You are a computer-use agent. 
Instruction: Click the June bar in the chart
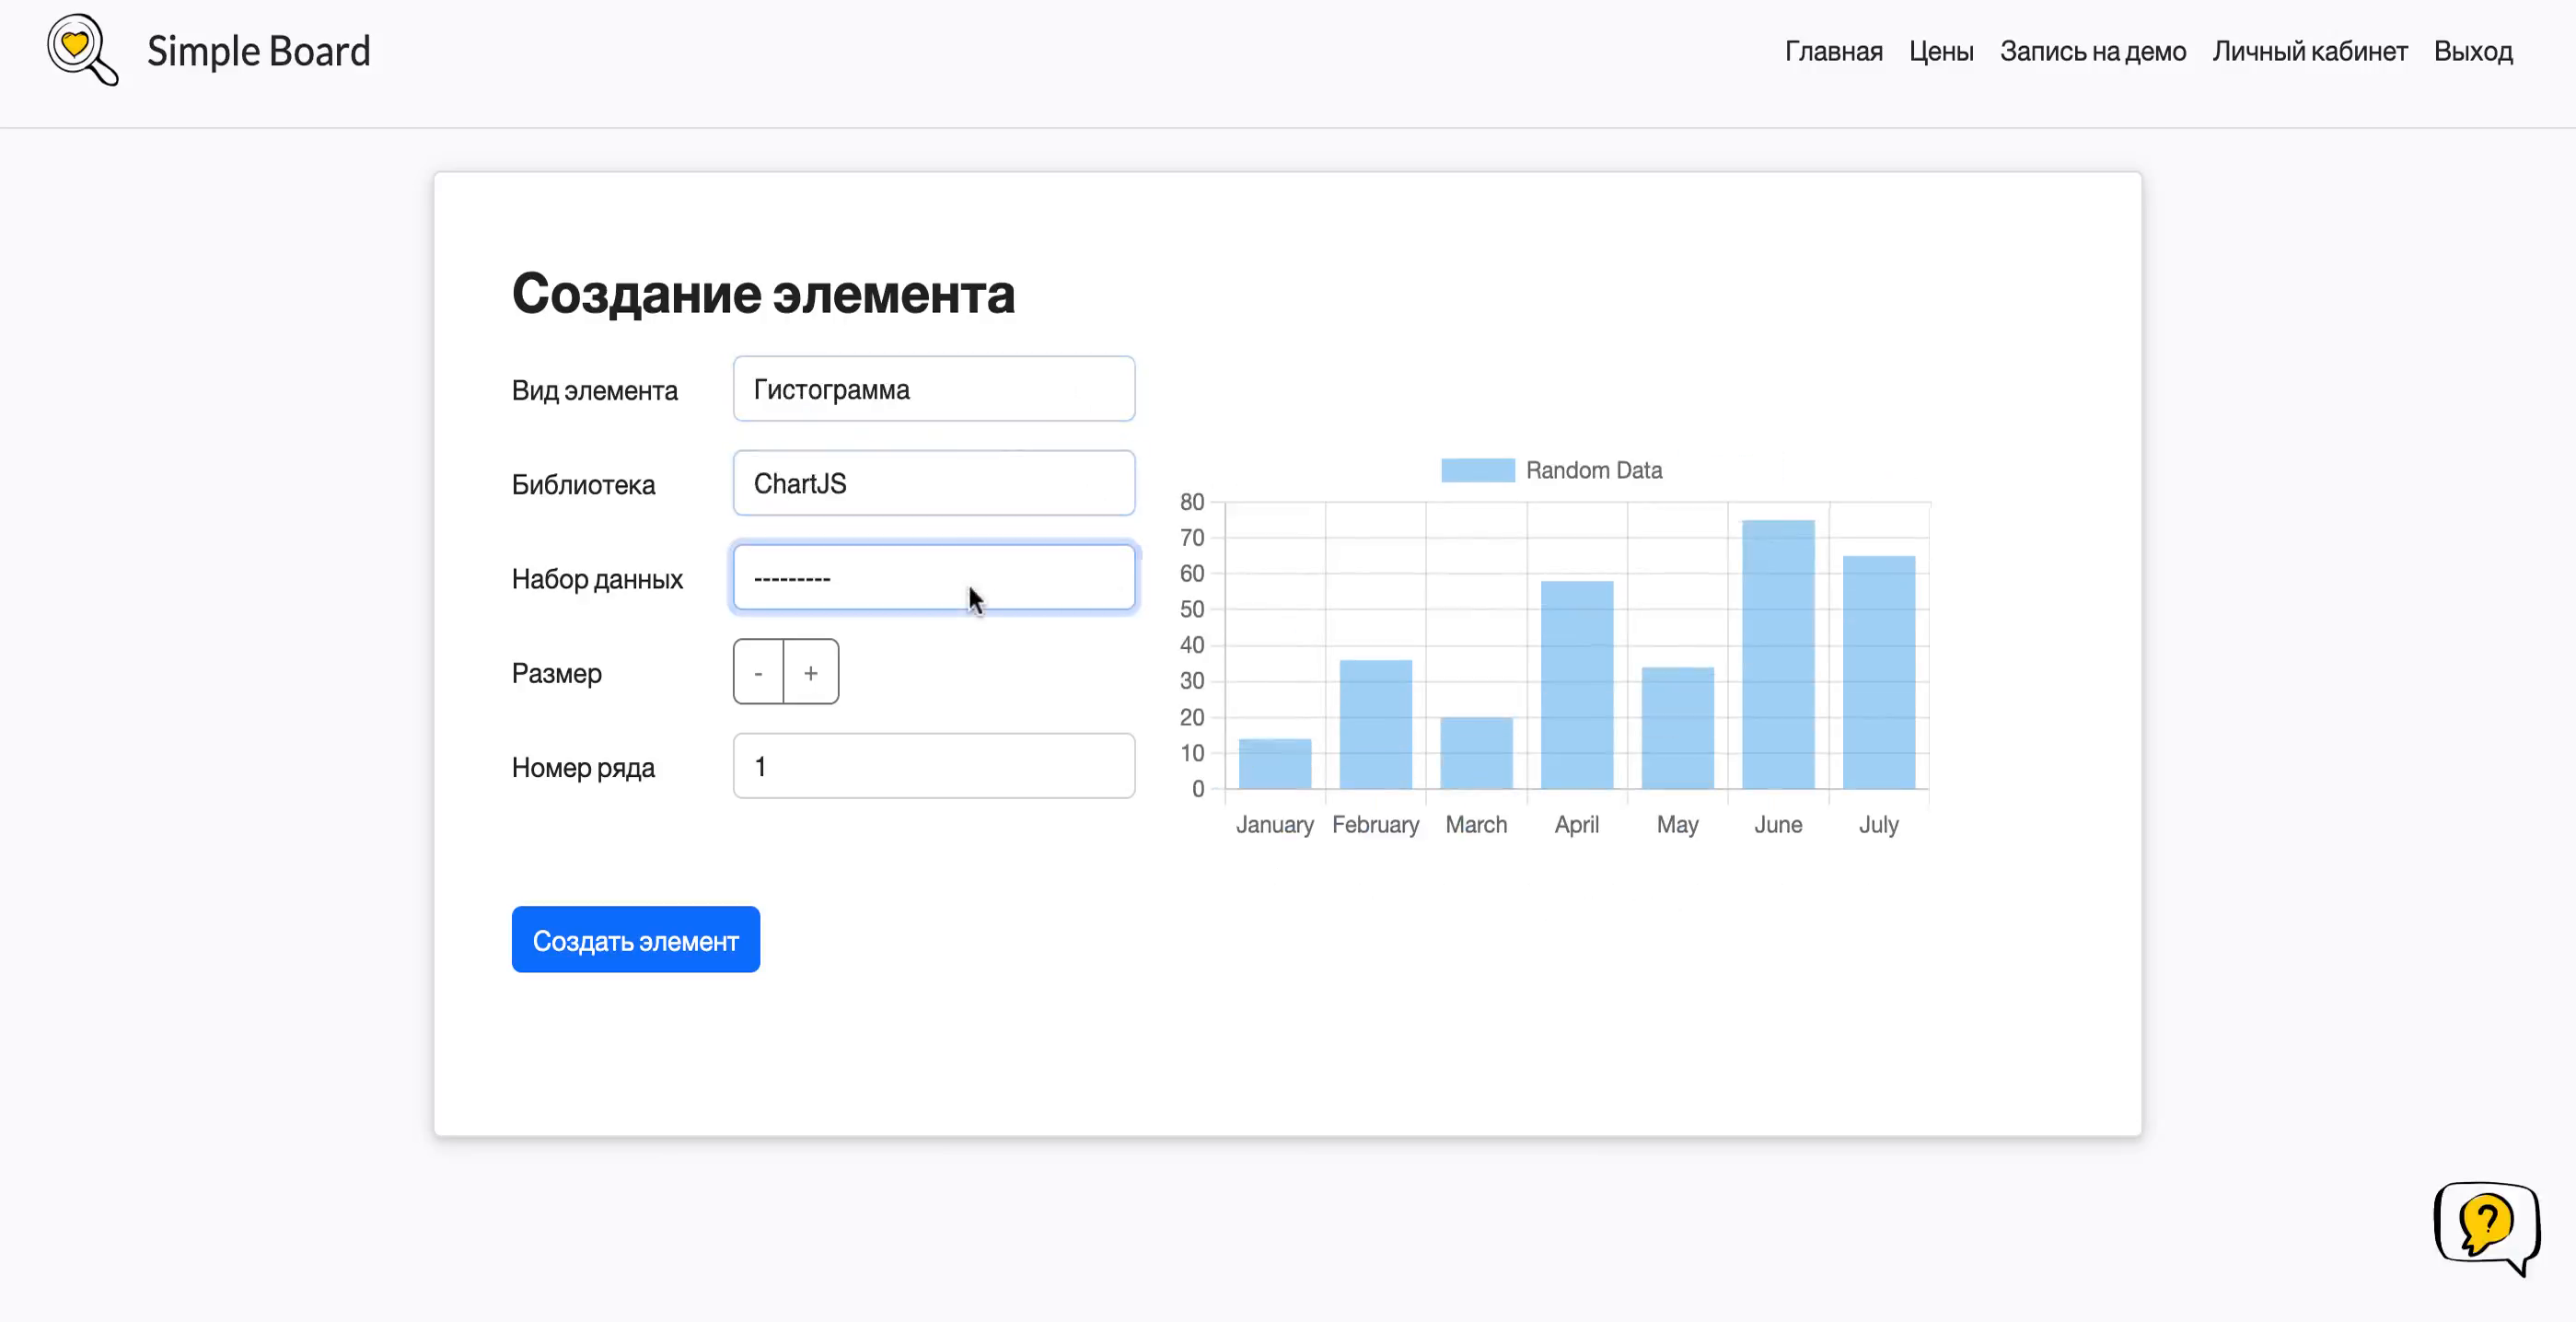coord(1778,654)
